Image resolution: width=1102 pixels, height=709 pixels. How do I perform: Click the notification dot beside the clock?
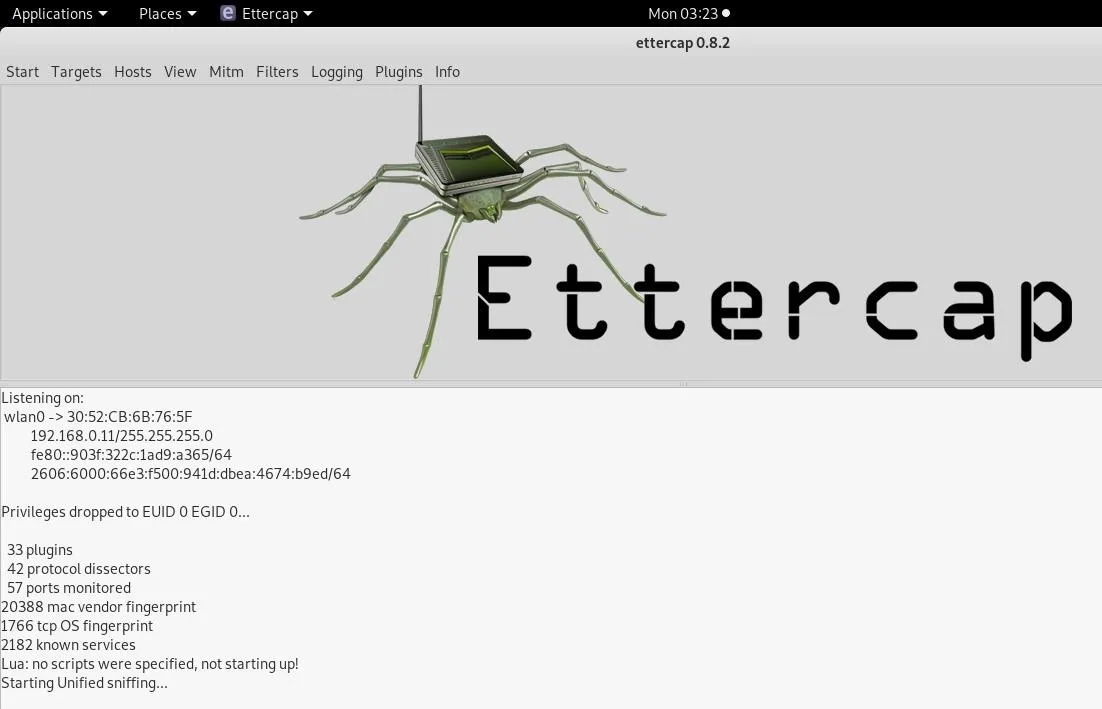pos(726,13)
